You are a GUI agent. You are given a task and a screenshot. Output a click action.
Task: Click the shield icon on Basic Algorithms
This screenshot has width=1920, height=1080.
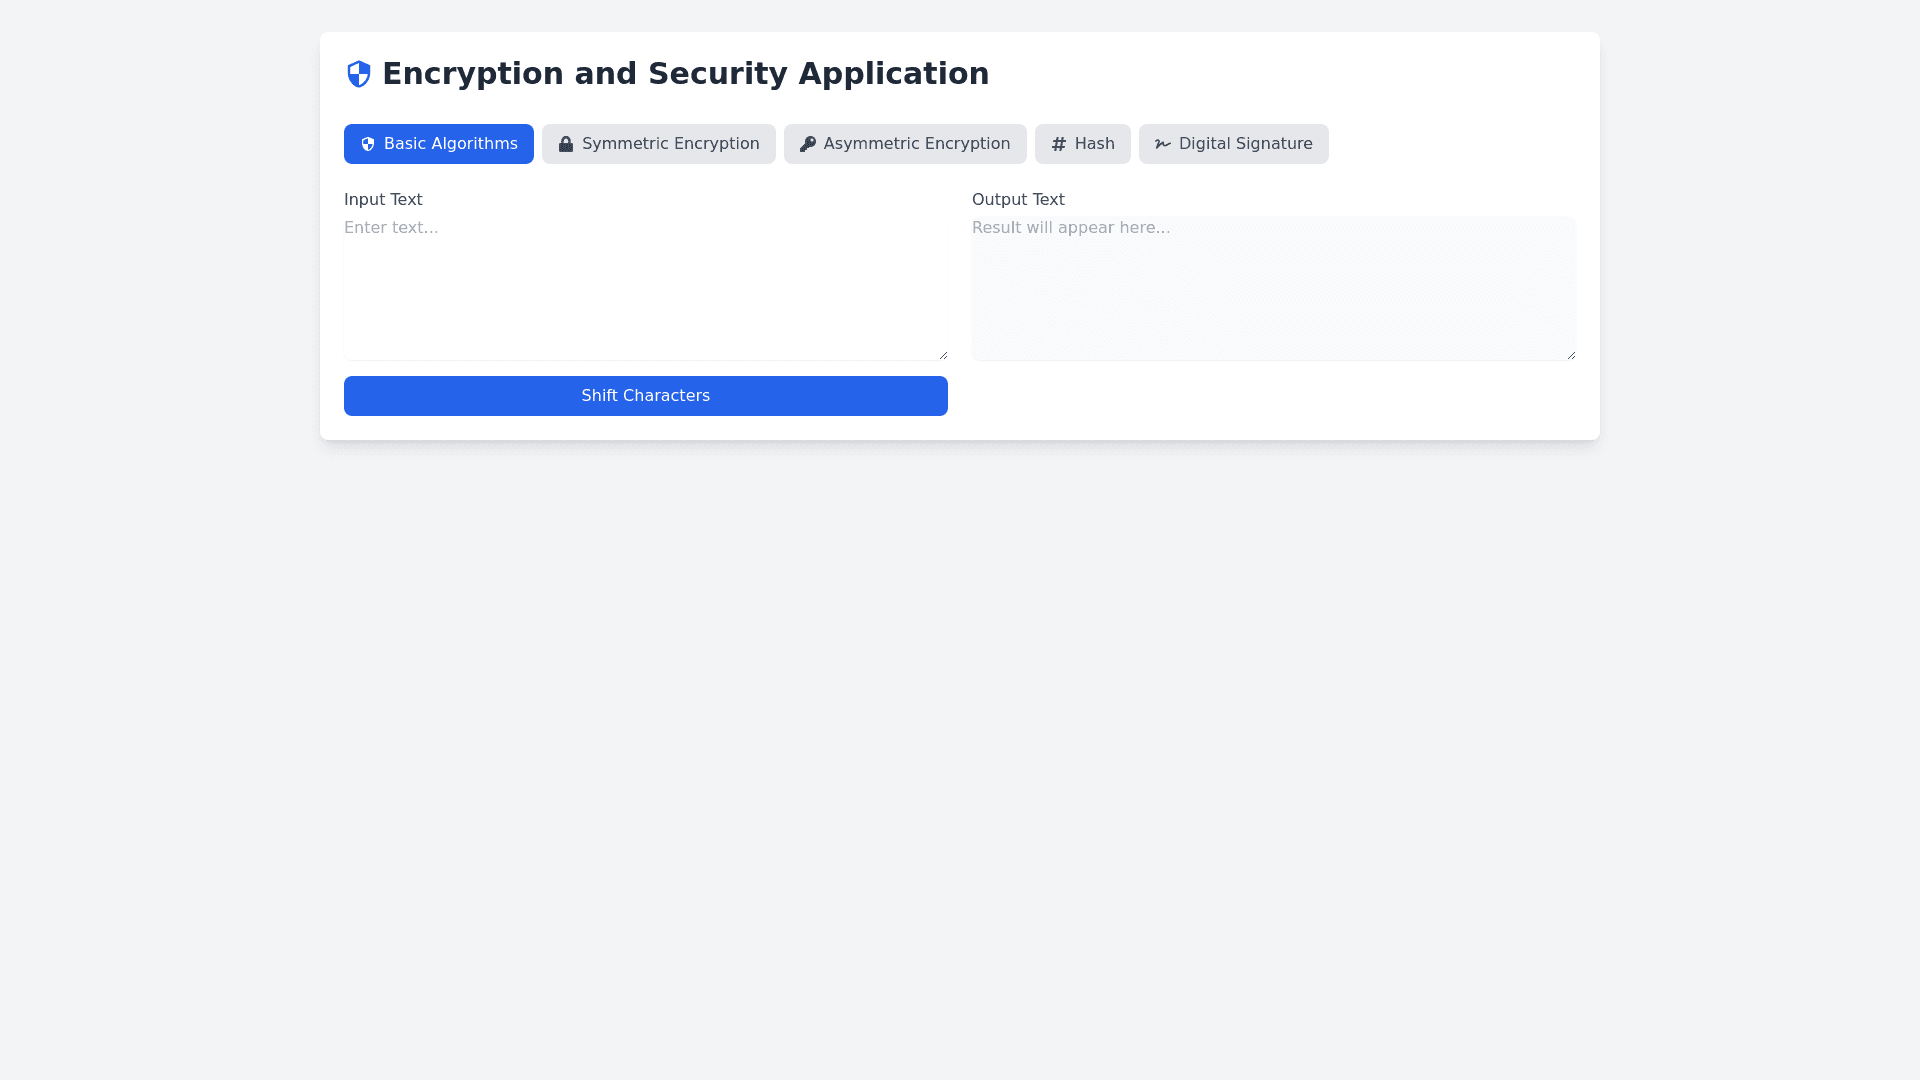point(368,144)
